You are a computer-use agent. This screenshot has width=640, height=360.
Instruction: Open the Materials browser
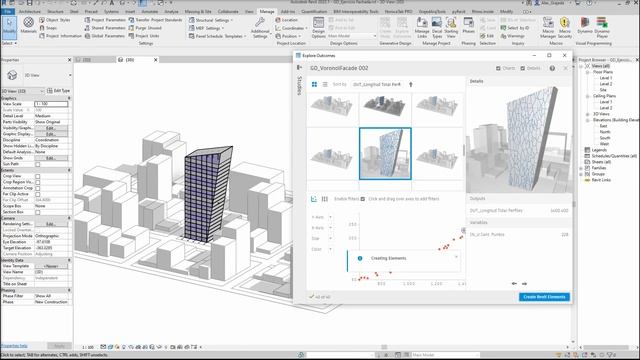pyautogui.click(x=28, y=25)
